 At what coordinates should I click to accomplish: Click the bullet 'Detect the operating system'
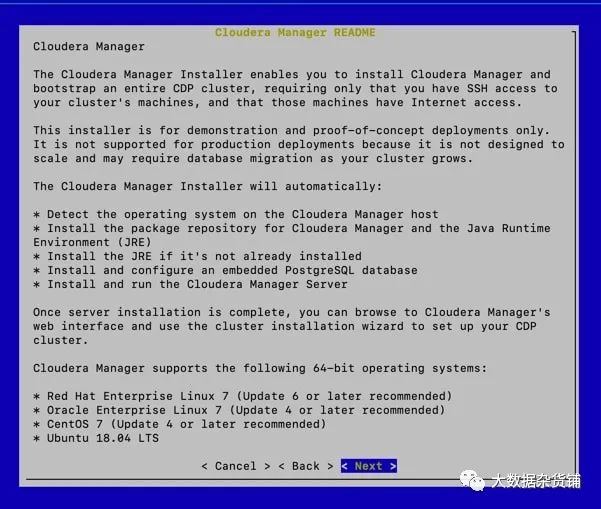click(236, 214)
